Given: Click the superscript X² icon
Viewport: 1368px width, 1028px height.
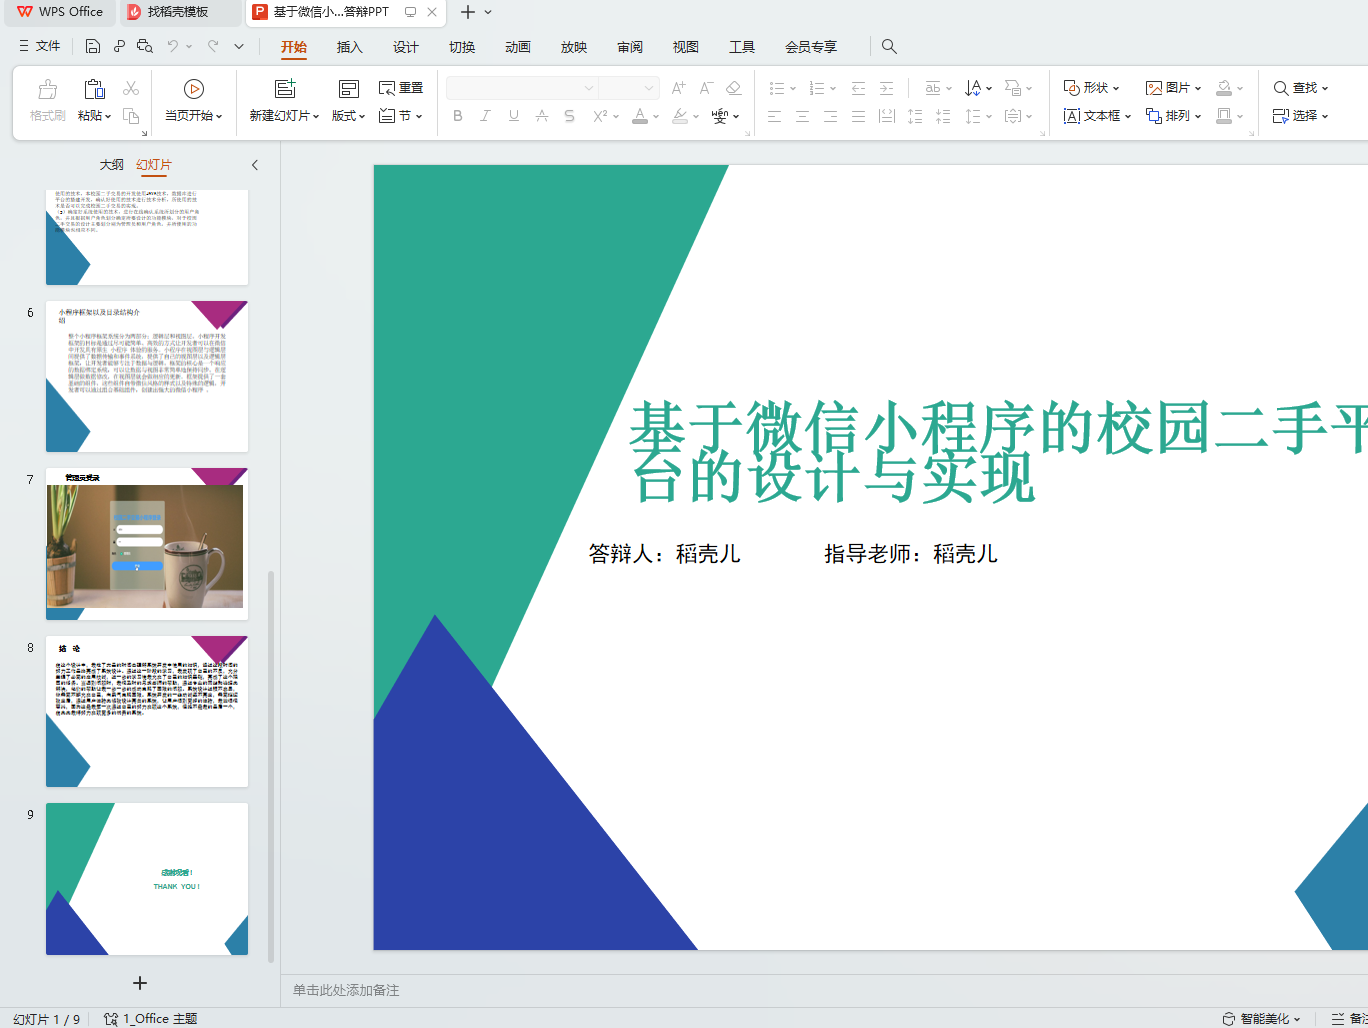Looking at the screenshot, I should pyautogui.click(x=600, y=116).
